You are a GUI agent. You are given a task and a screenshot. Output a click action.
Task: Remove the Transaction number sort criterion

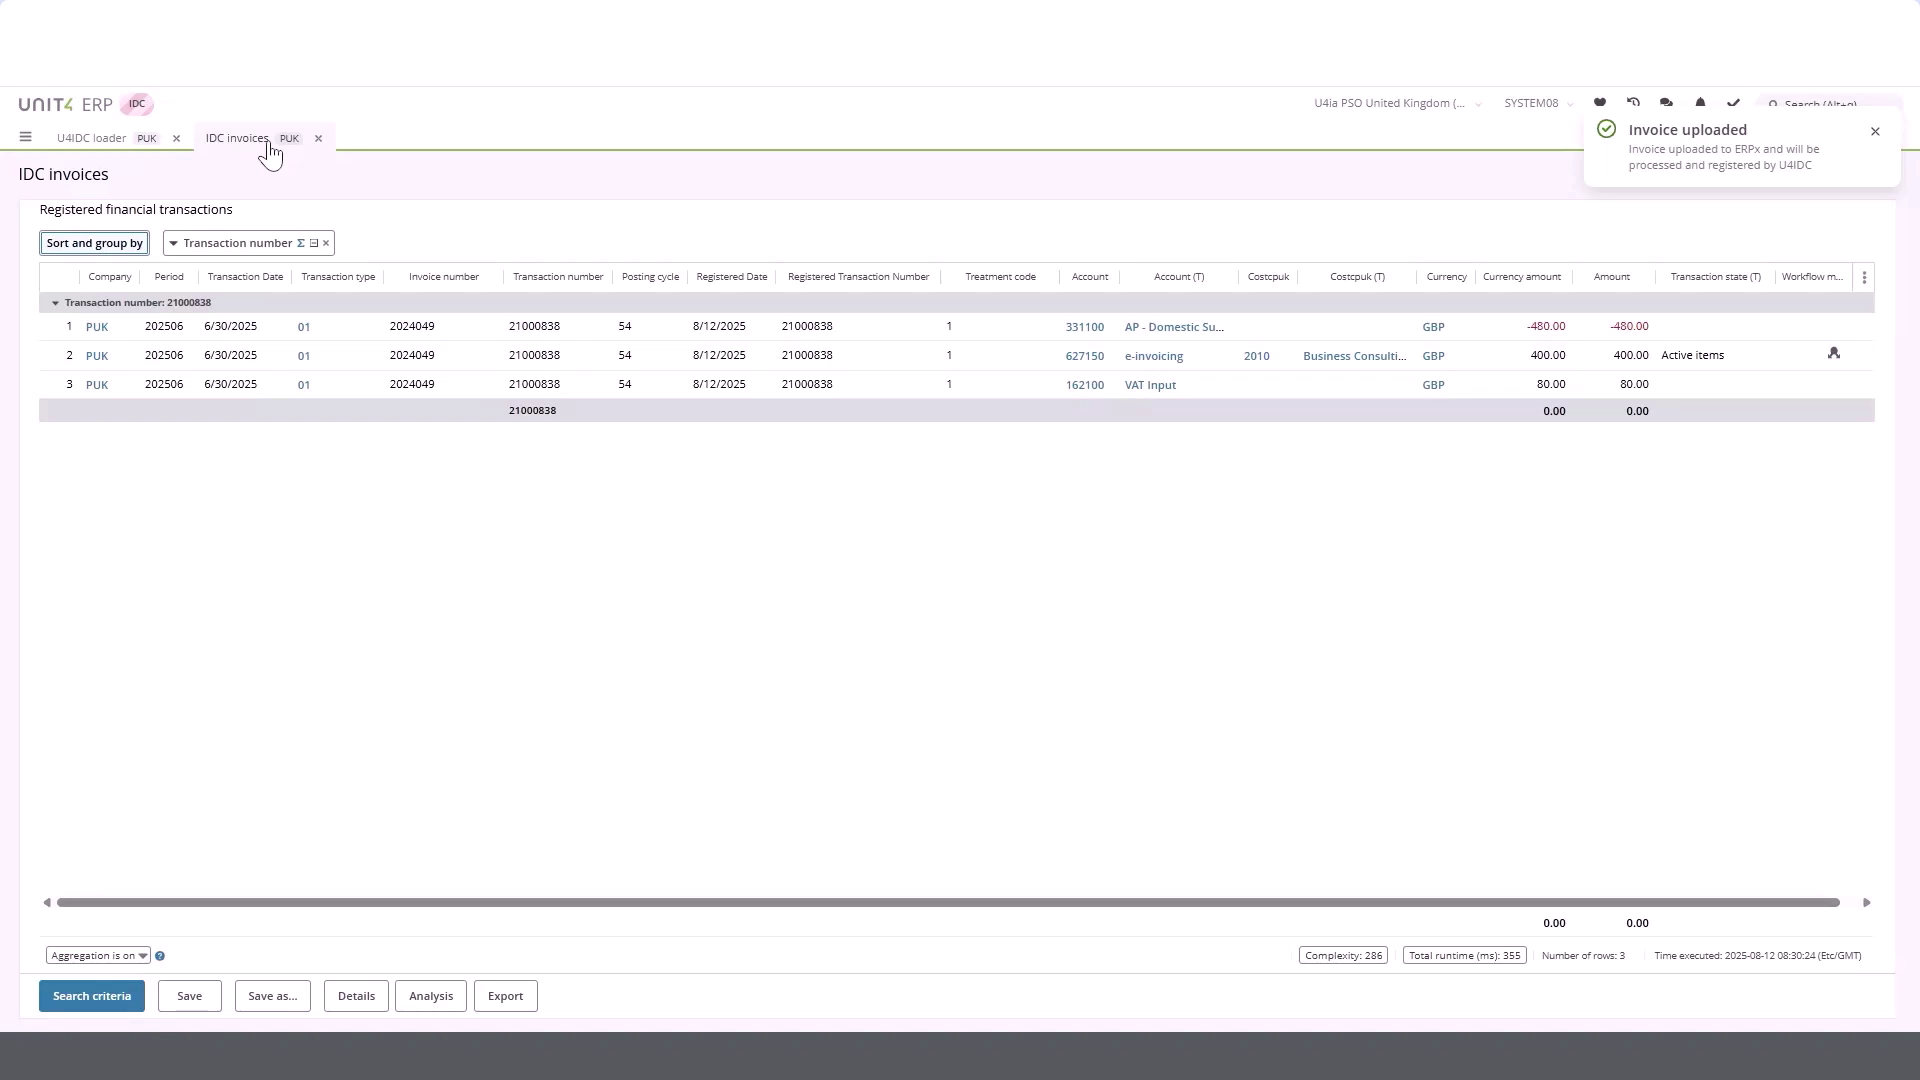pyautogui.click(x=326, y=243)
